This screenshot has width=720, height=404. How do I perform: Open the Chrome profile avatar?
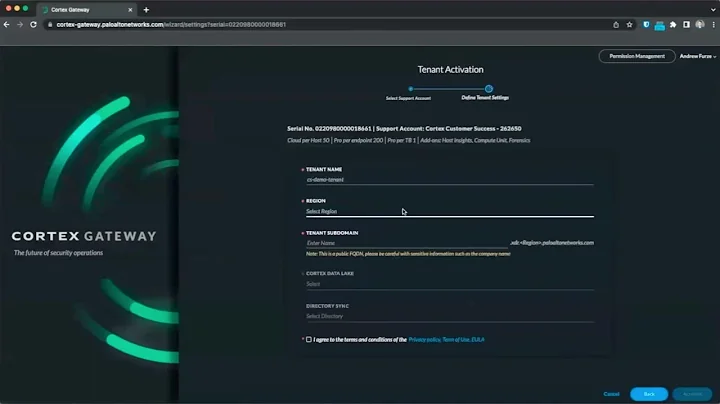[700, 25]
